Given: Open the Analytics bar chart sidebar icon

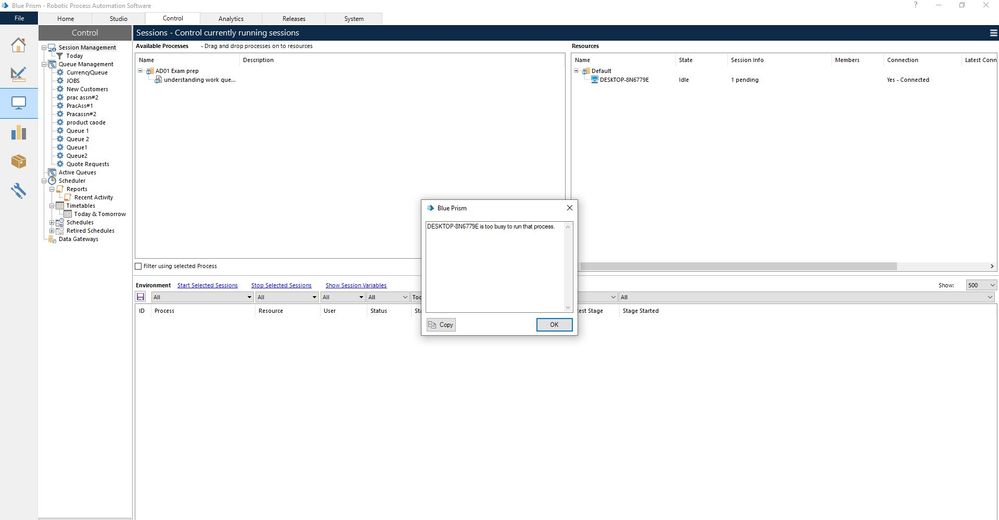Looking at the screenshot, I should (18, 133).
